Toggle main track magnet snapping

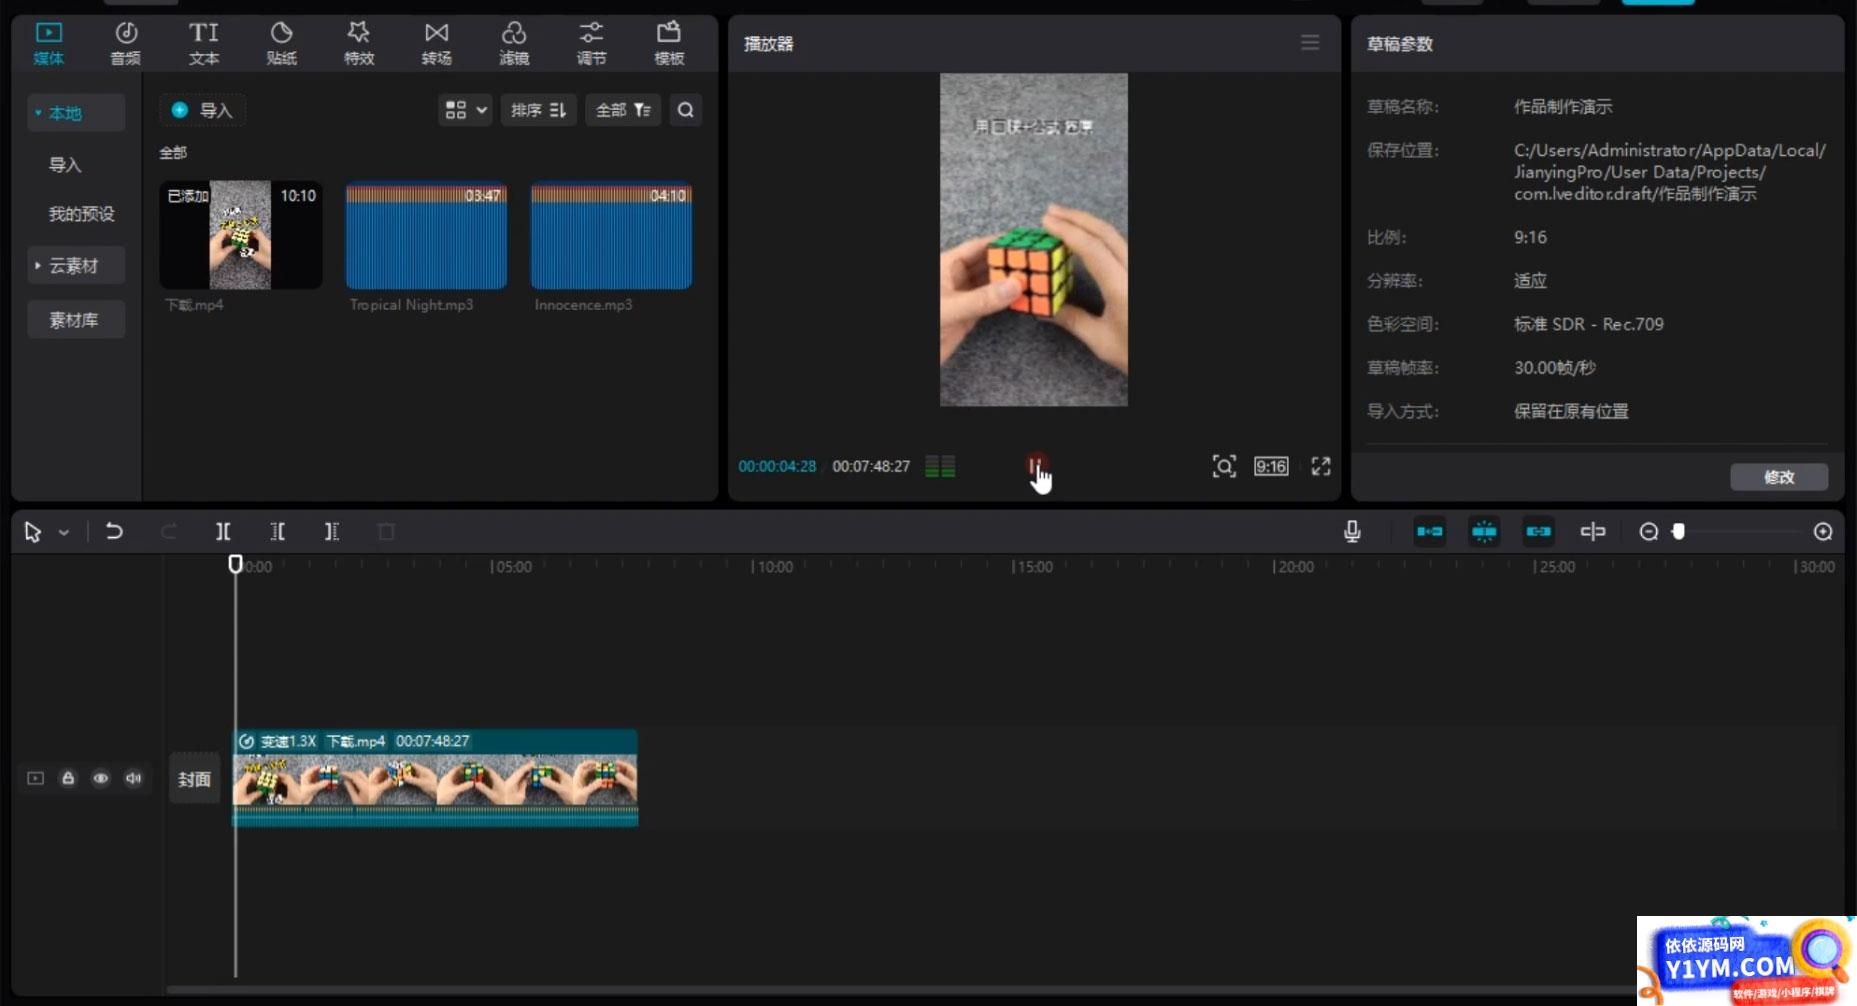pos(1429,531)
